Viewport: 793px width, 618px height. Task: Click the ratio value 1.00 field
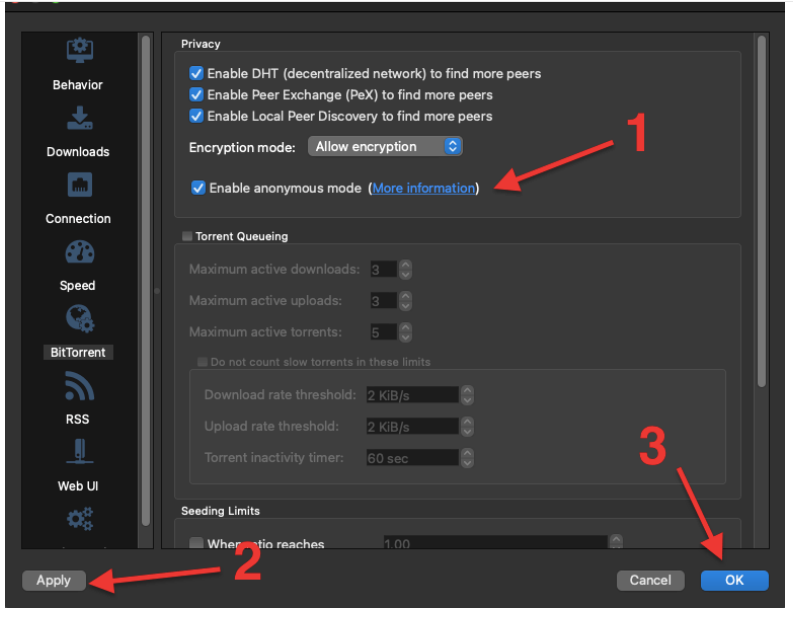[x=496, y=542]
